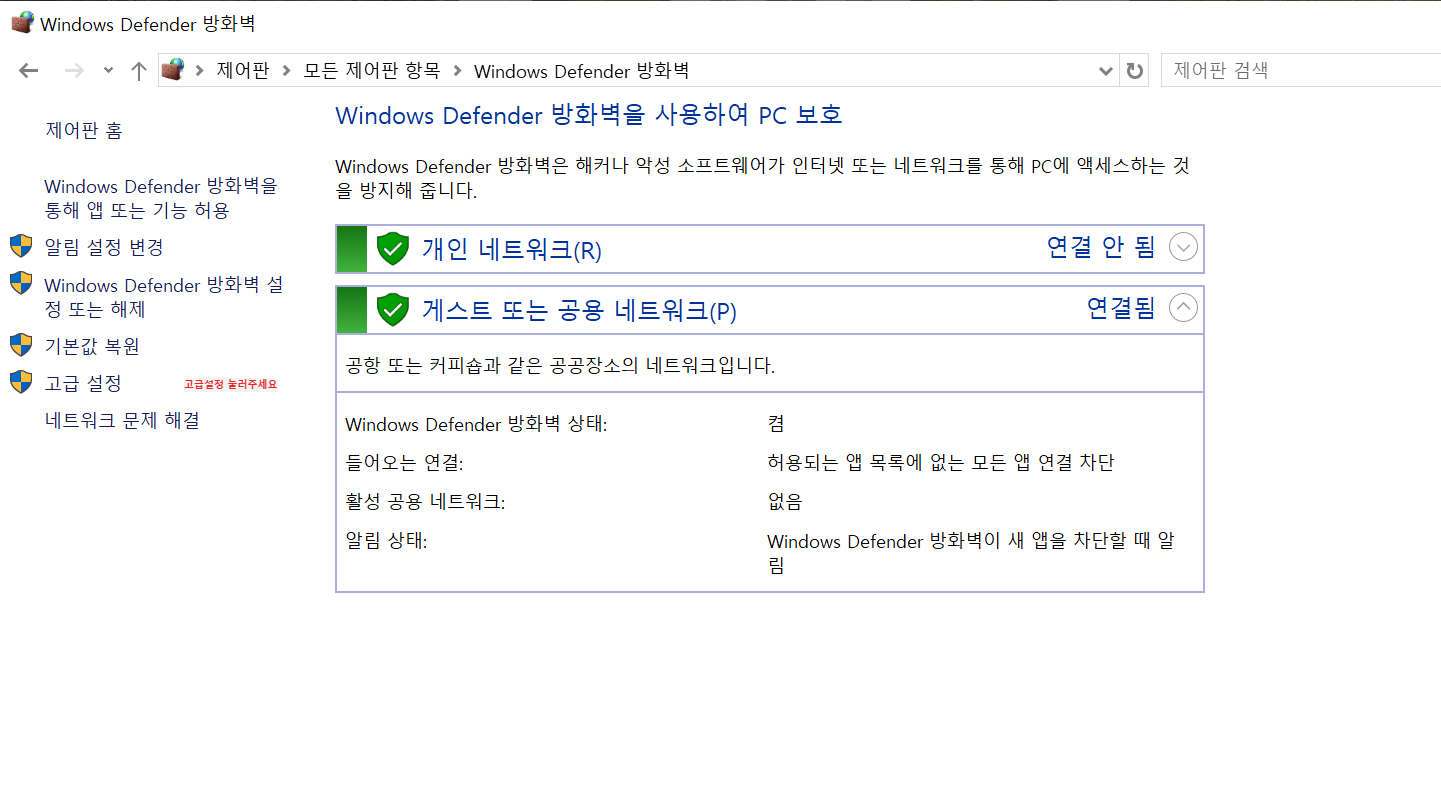Image resolution: width=1441 pixels, height=790 pixels.
Task: Go up one level with up arrow
Action: click(x=139, y=71)
